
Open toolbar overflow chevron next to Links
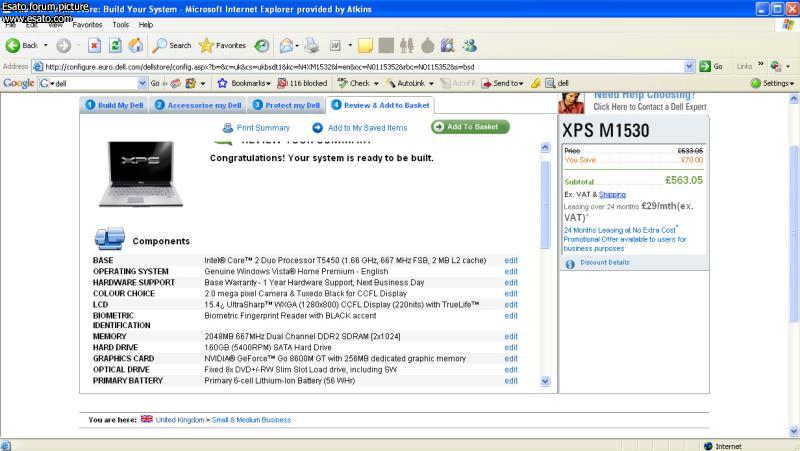(760, 65)
